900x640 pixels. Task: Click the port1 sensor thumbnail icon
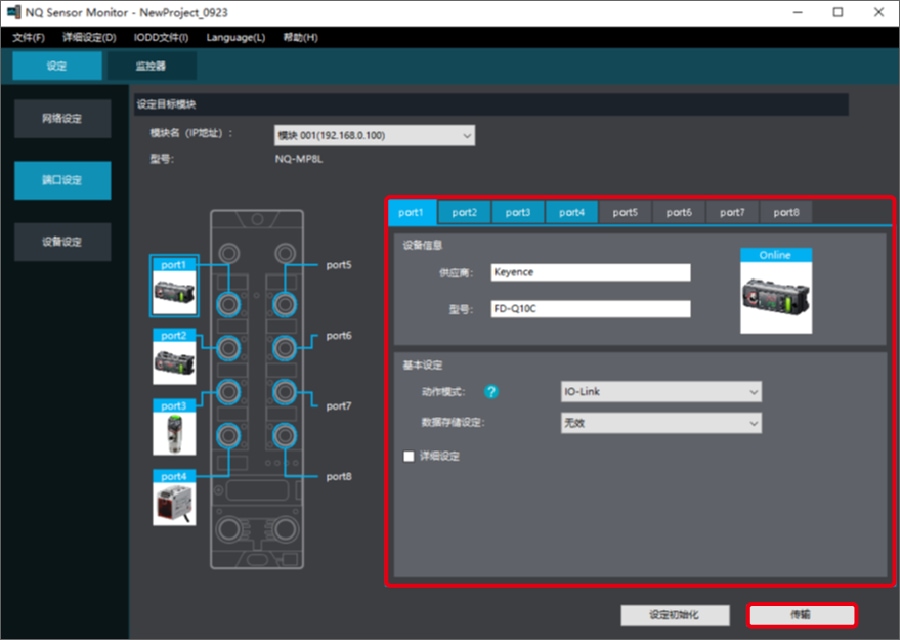pos(174,292)
